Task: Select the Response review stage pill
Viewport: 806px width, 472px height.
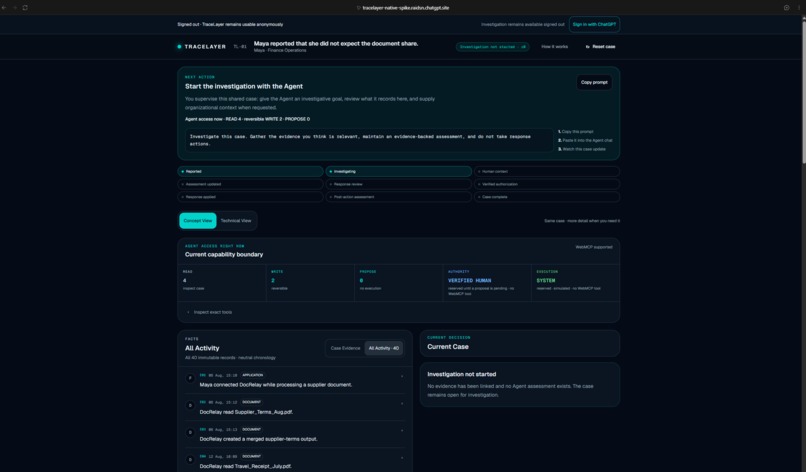Action: pyautogui.click(x=398, y=184)
